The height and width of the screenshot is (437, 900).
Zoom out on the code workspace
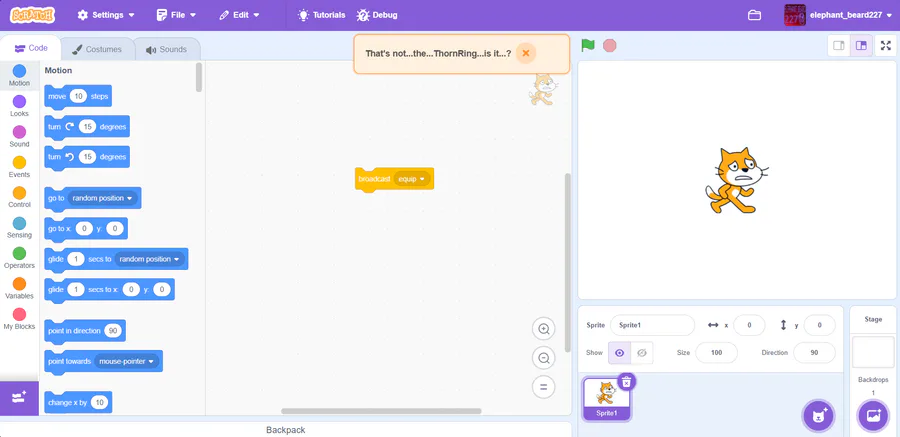(544, 358)
